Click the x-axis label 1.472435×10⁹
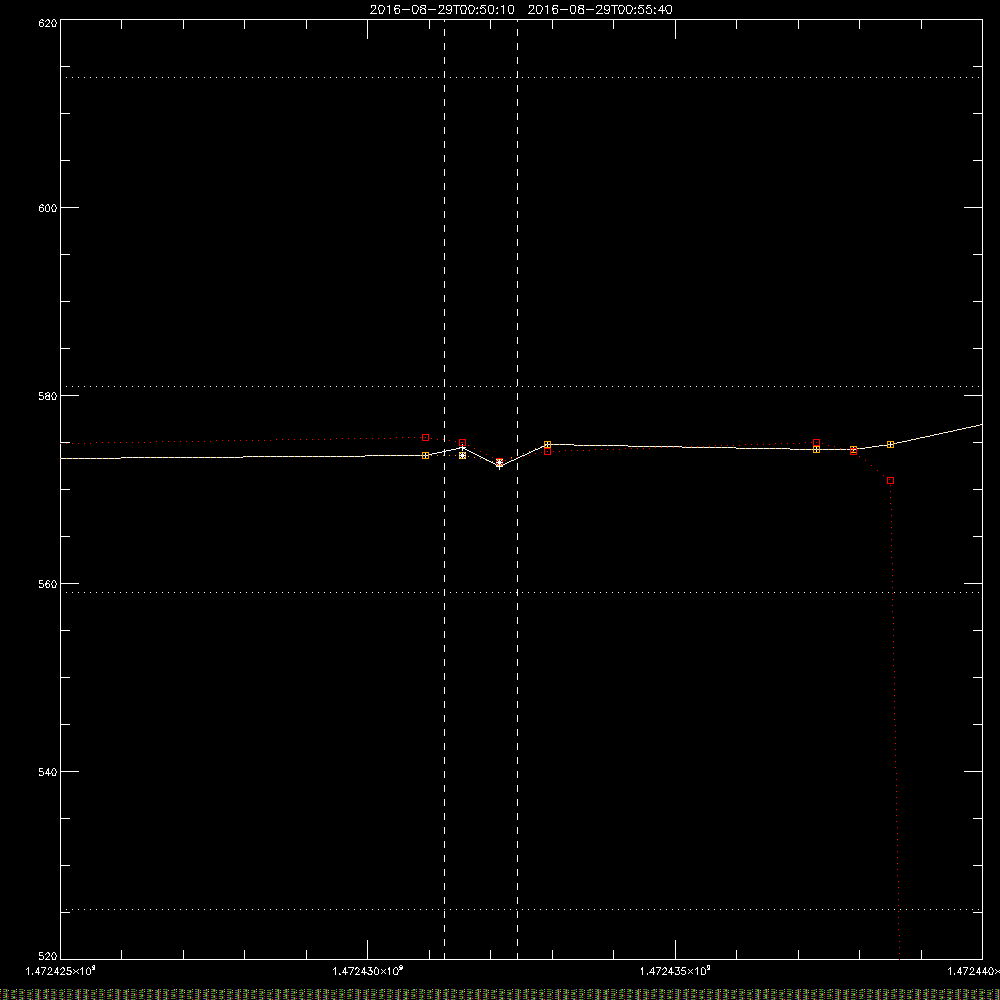 [x=675, y=971]
